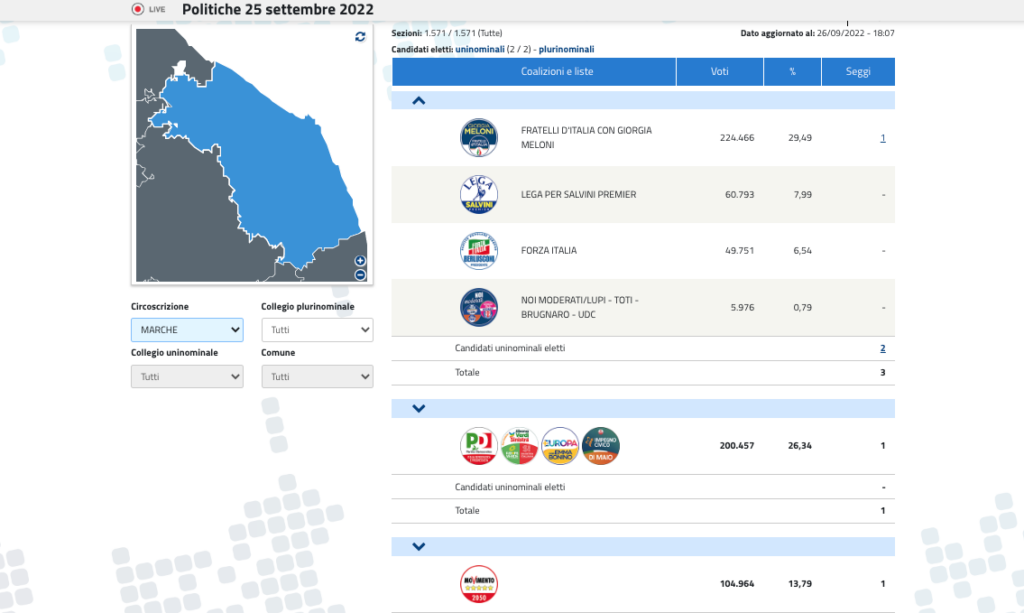Viewport: 1024px width, 613px height.
Task: Click the 29,49 percentage value
Action: point(800,138)
